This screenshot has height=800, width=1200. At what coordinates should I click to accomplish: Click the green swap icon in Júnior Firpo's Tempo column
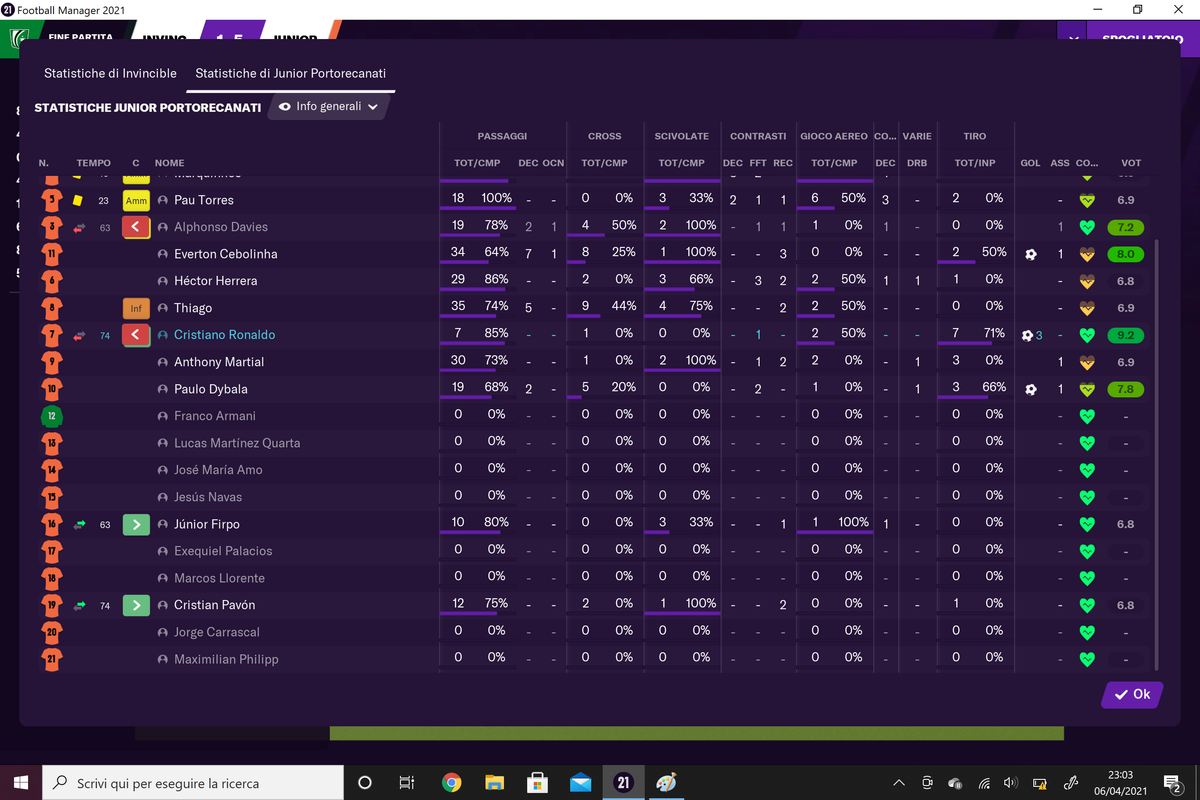click(x=80, y=524)
